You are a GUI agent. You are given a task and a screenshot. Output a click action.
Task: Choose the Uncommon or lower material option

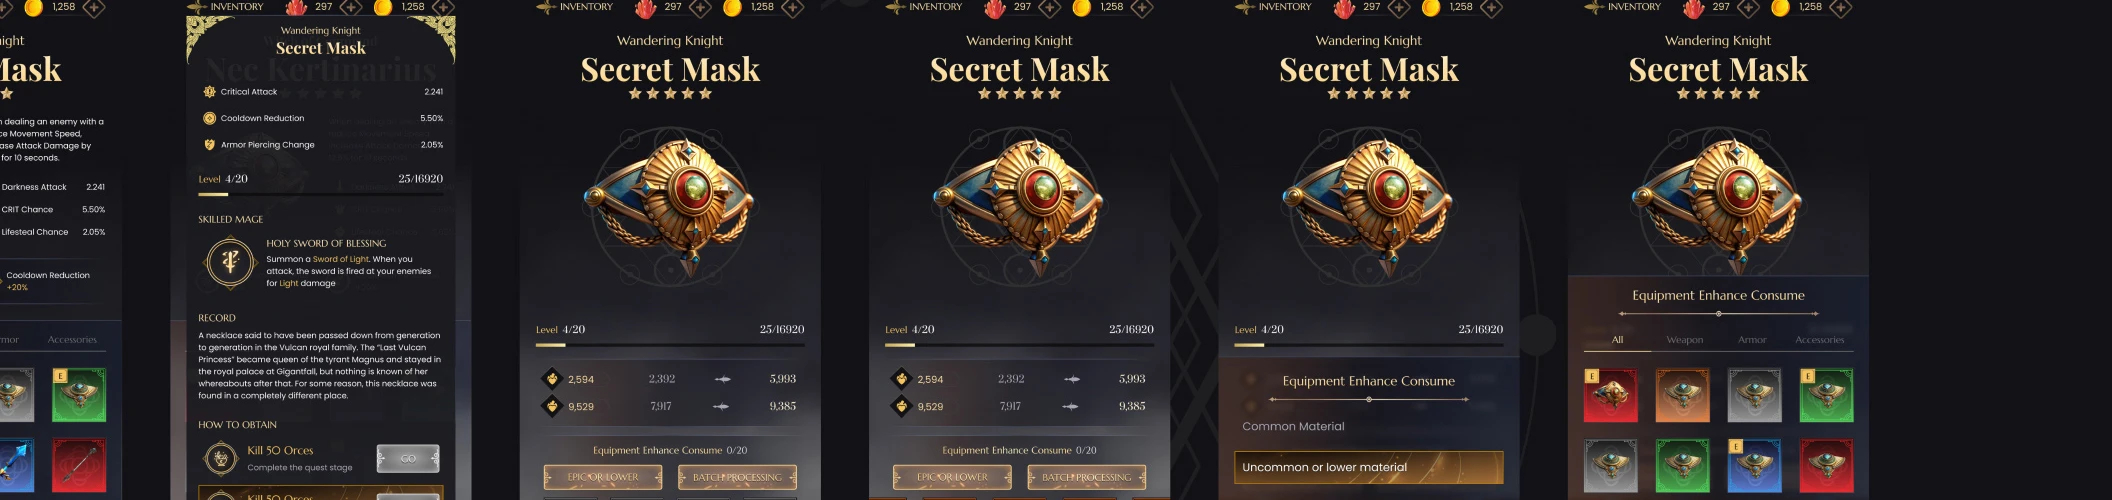click(x=1368, y=467)
